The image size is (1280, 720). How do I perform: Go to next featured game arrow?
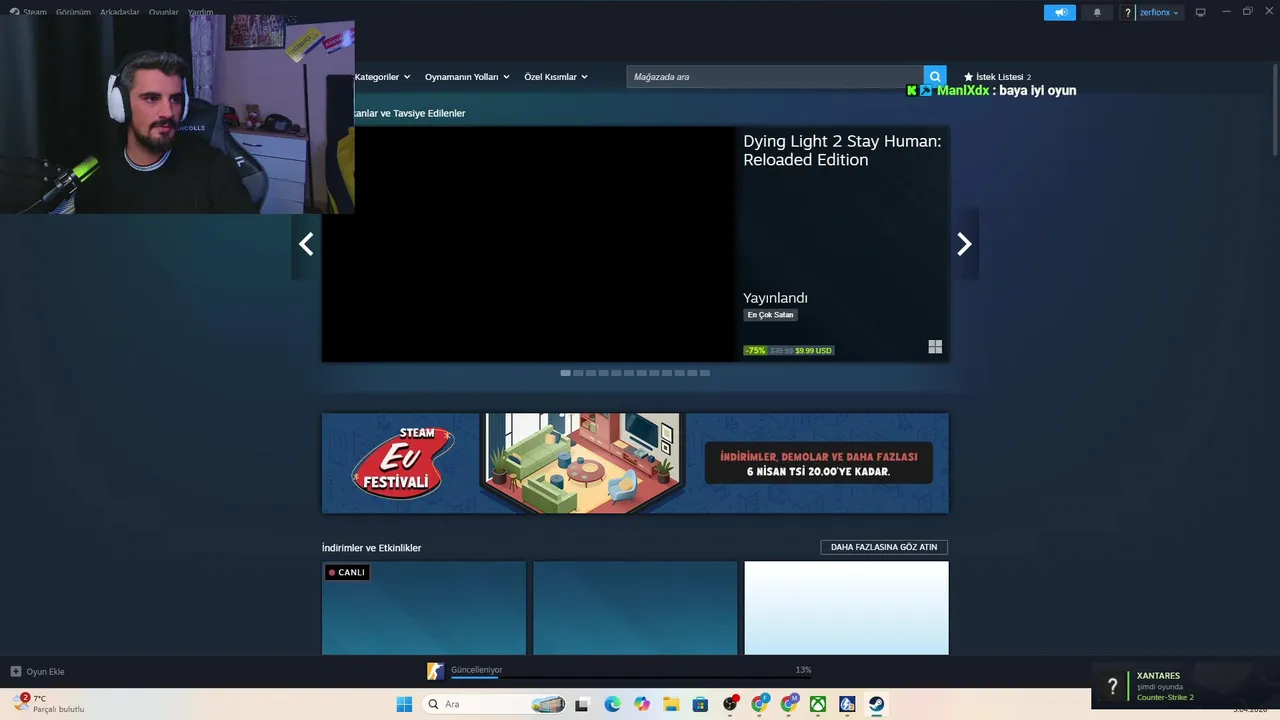point(964,244)
